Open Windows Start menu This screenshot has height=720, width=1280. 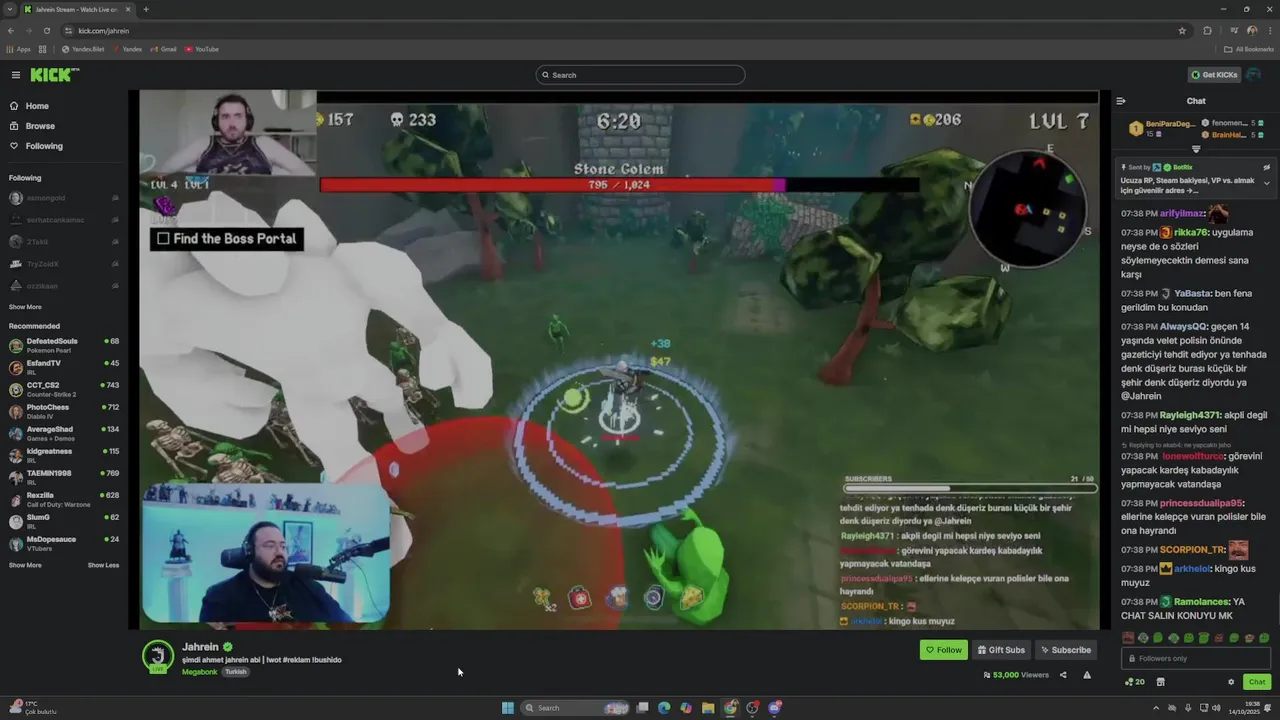(508, 708)
